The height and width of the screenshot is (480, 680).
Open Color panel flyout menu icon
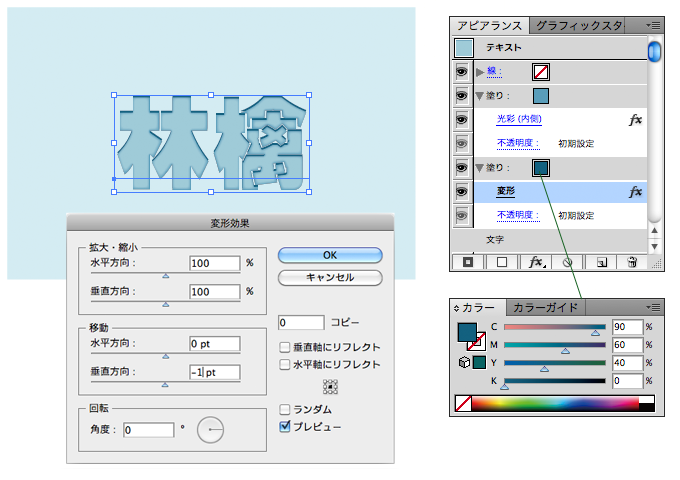(x=654, y=307)
